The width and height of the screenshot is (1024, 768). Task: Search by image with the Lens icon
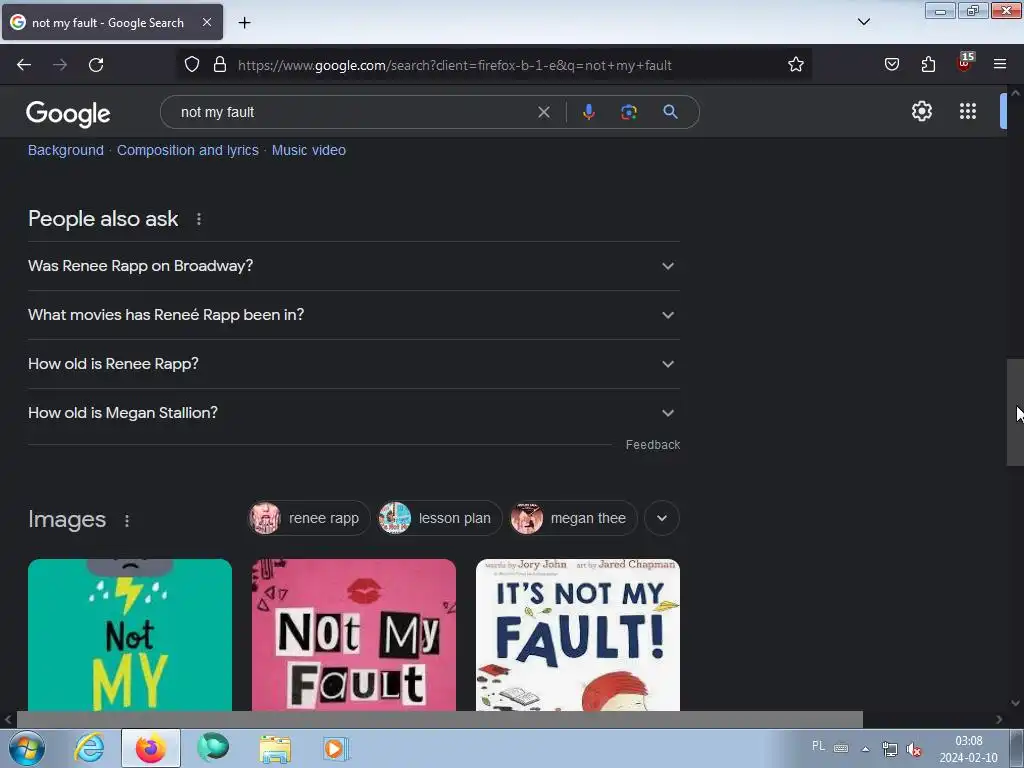[628, 112]
